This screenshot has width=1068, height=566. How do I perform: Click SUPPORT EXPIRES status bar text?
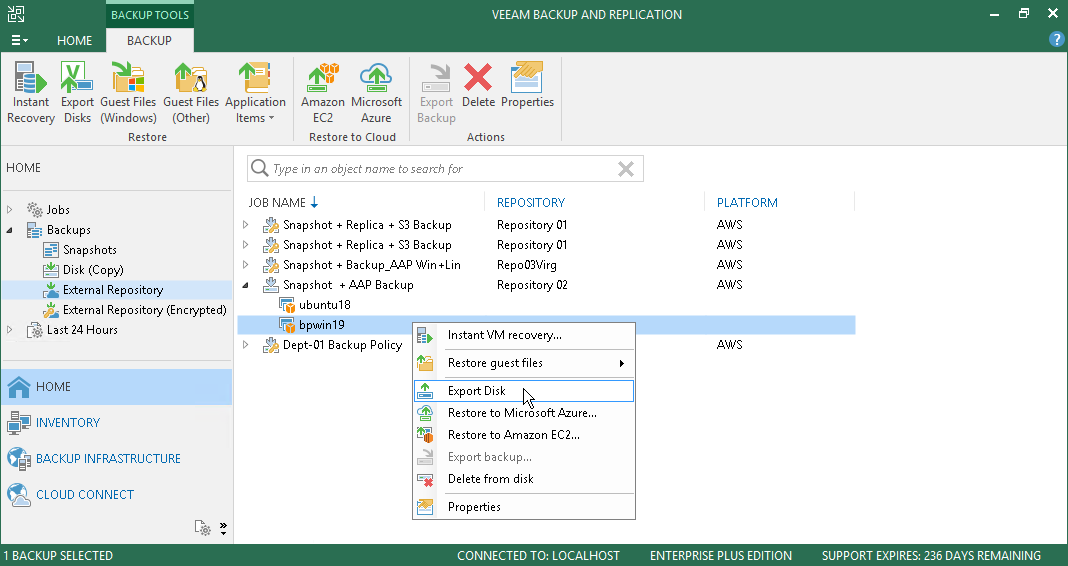931,556
